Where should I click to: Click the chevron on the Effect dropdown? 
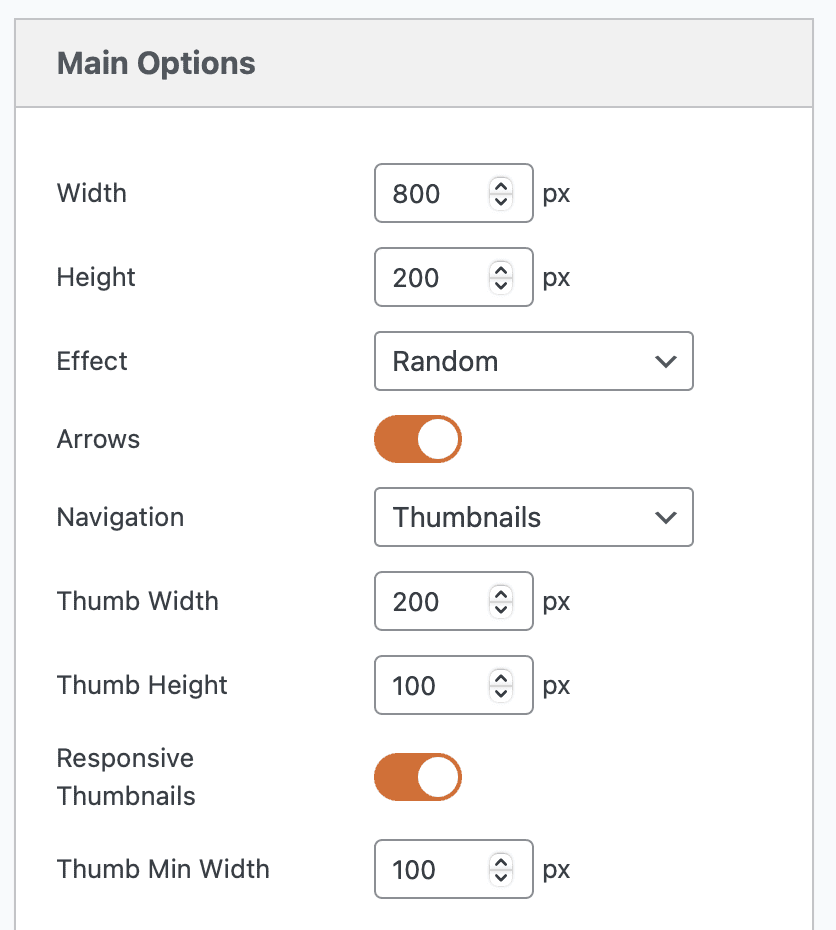coord(666,361)
